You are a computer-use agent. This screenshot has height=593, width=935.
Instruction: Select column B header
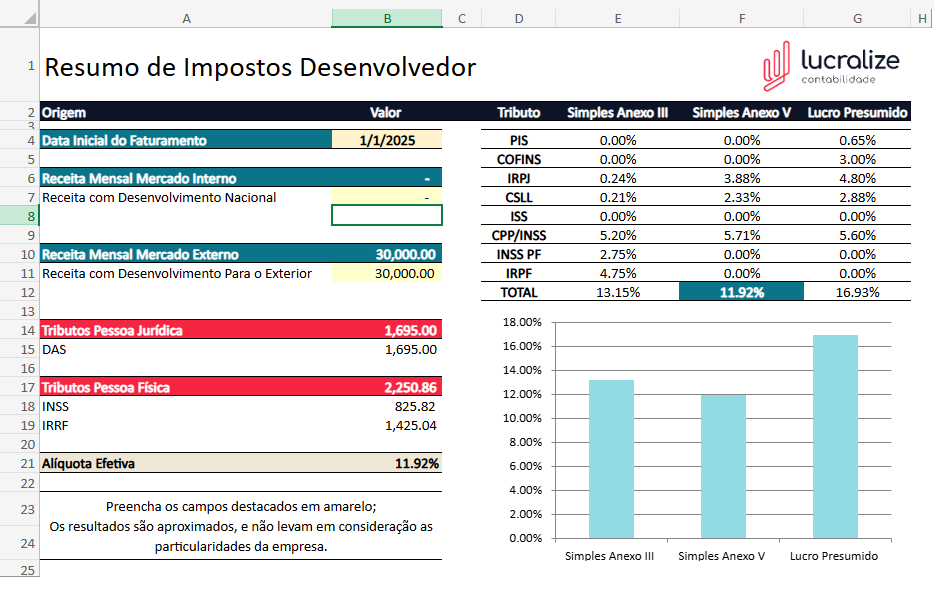387,18
